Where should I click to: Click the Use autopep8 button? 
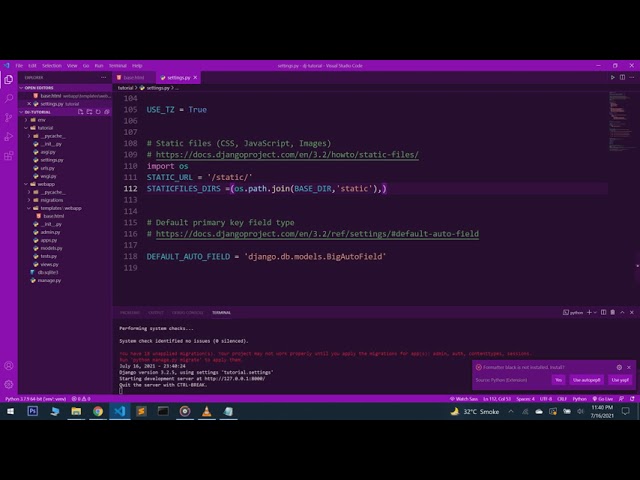coord(587,380)
